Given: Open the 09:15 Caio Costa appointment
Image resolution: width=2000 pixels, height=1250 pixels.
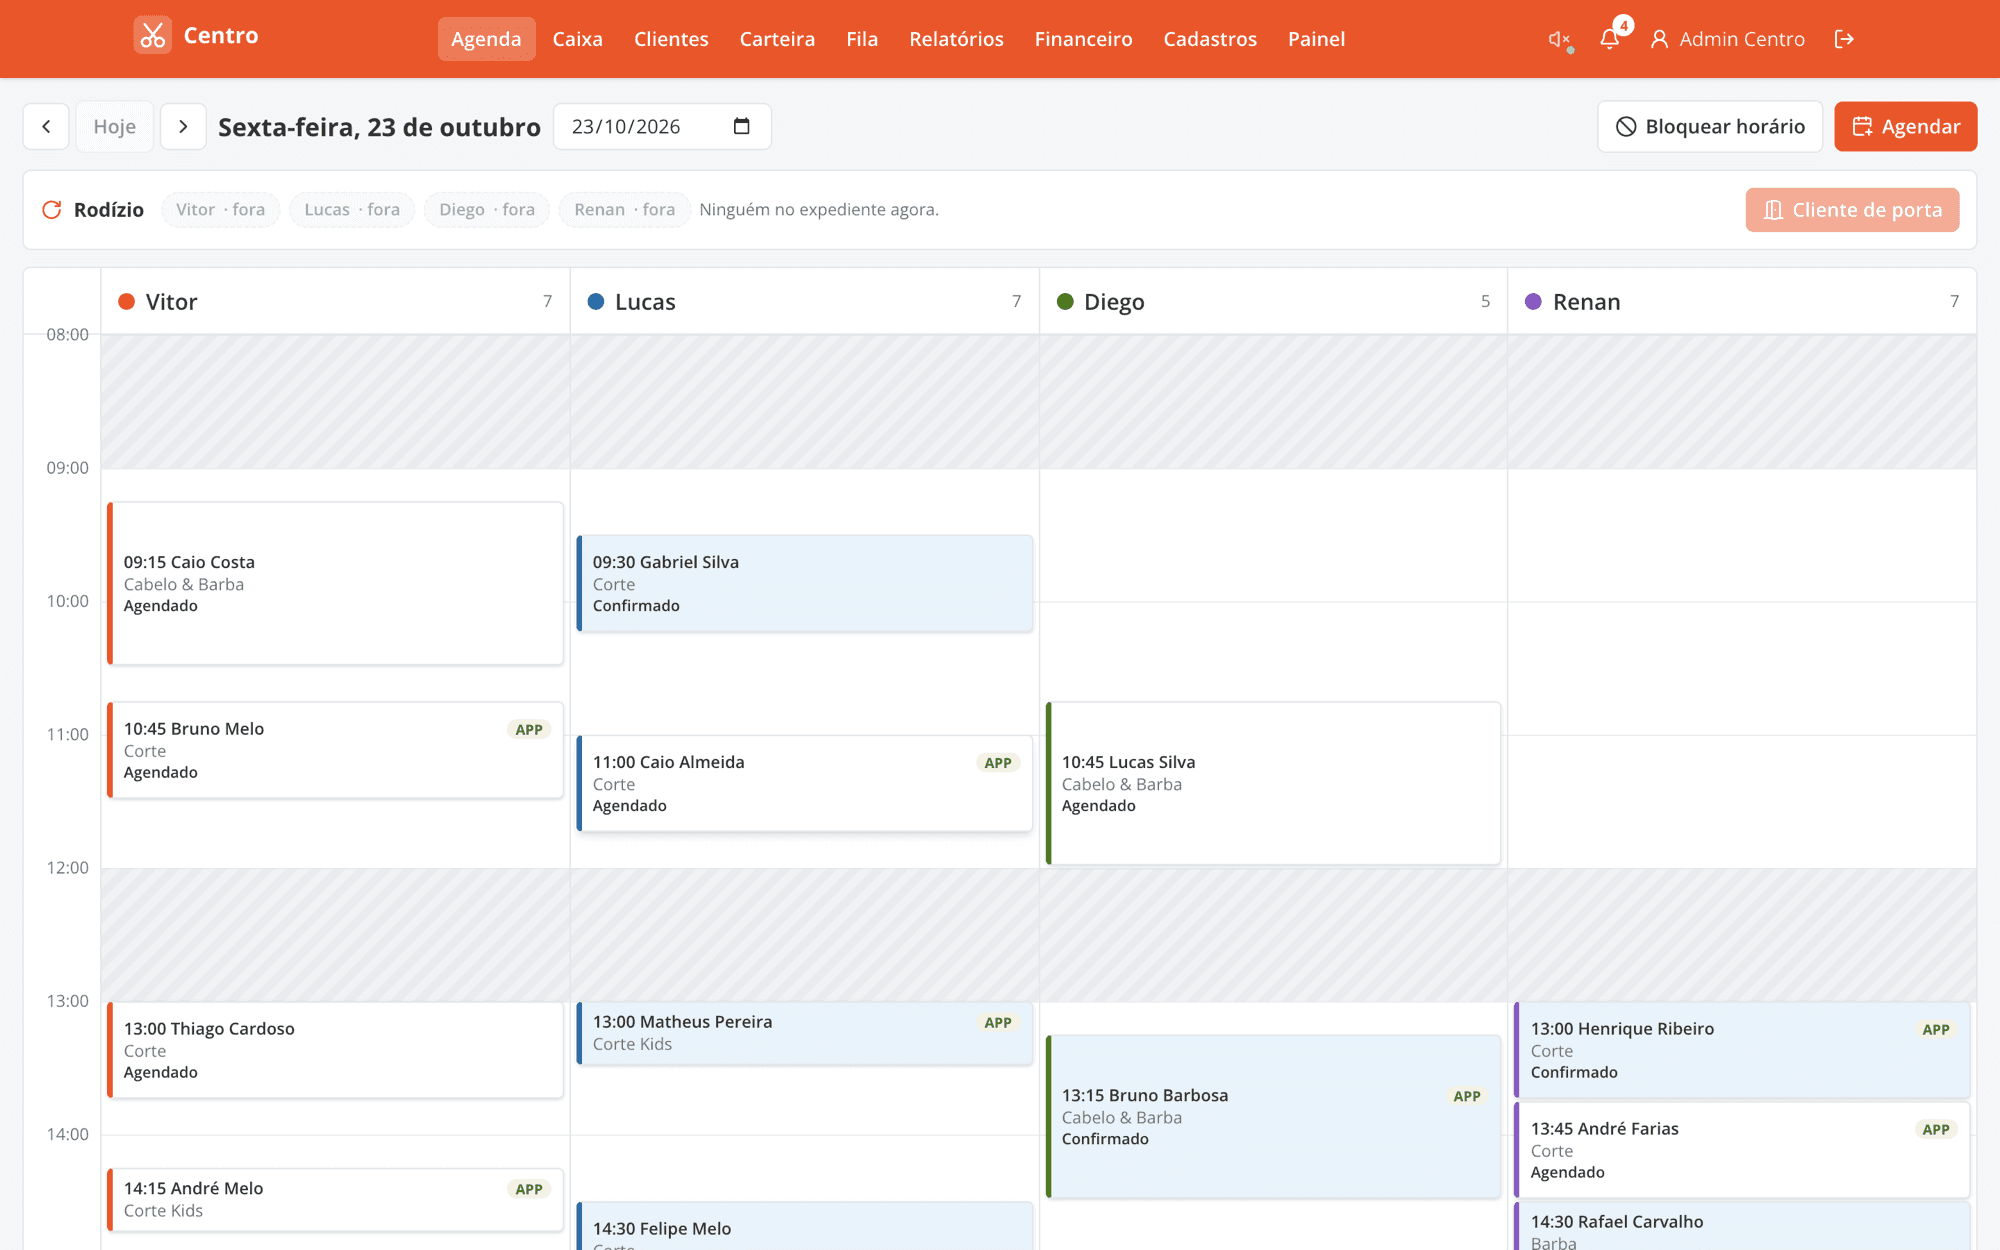Looking at the screenshot, I should coord(335,584).
